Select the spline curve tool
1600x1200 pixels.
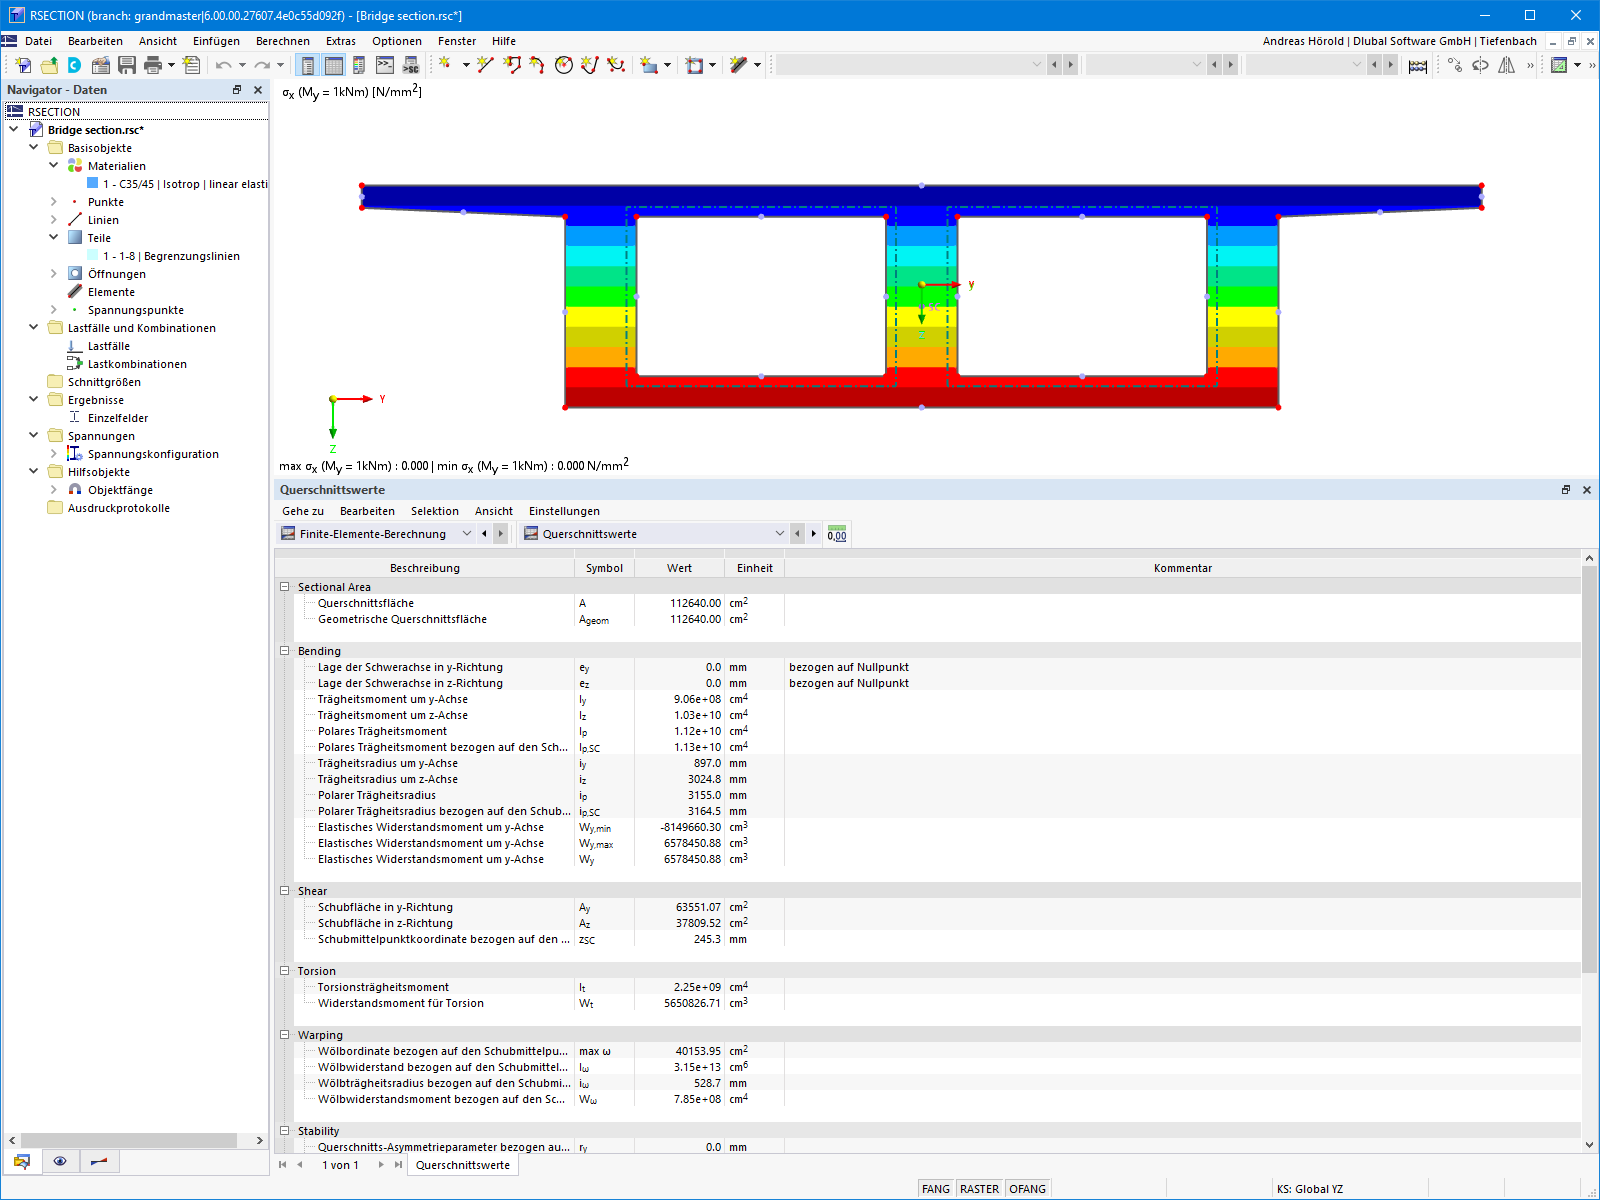(616, 65)
